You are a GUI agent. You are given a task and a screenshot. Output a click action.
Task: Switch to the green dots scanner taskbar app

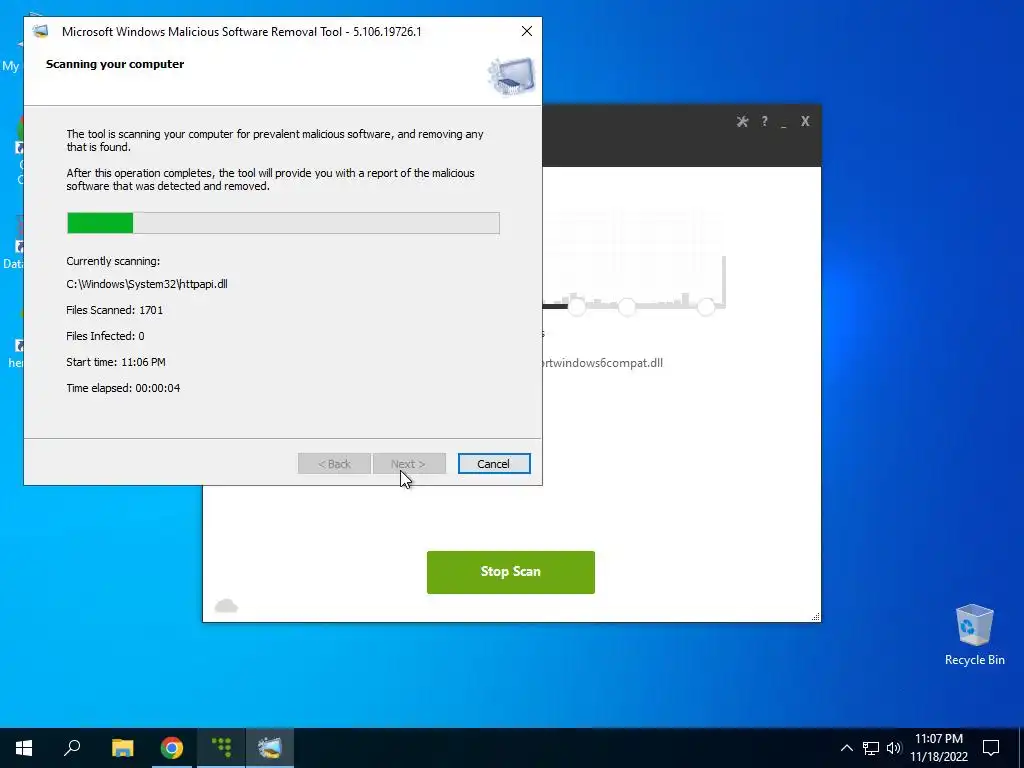click(221, 748)
